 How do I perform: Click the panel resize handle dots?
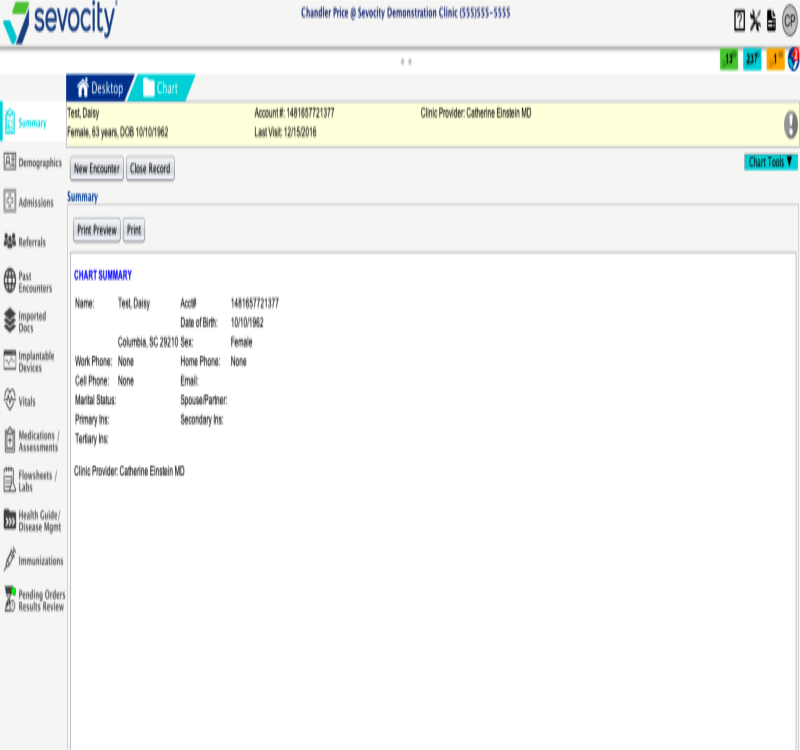coord(406,61)
